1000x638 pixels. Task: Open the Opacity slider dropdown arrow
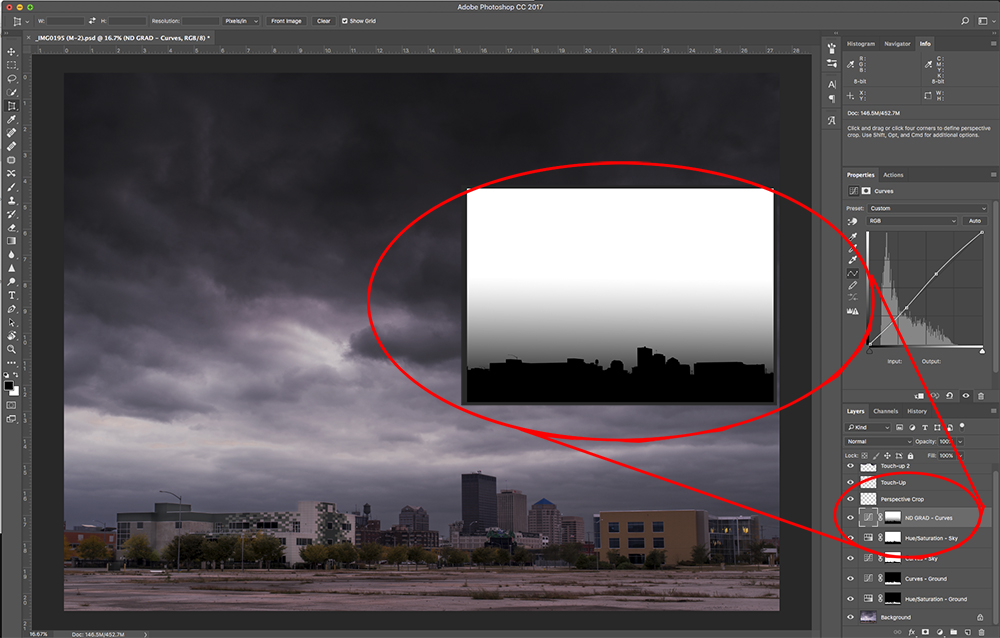960,441
